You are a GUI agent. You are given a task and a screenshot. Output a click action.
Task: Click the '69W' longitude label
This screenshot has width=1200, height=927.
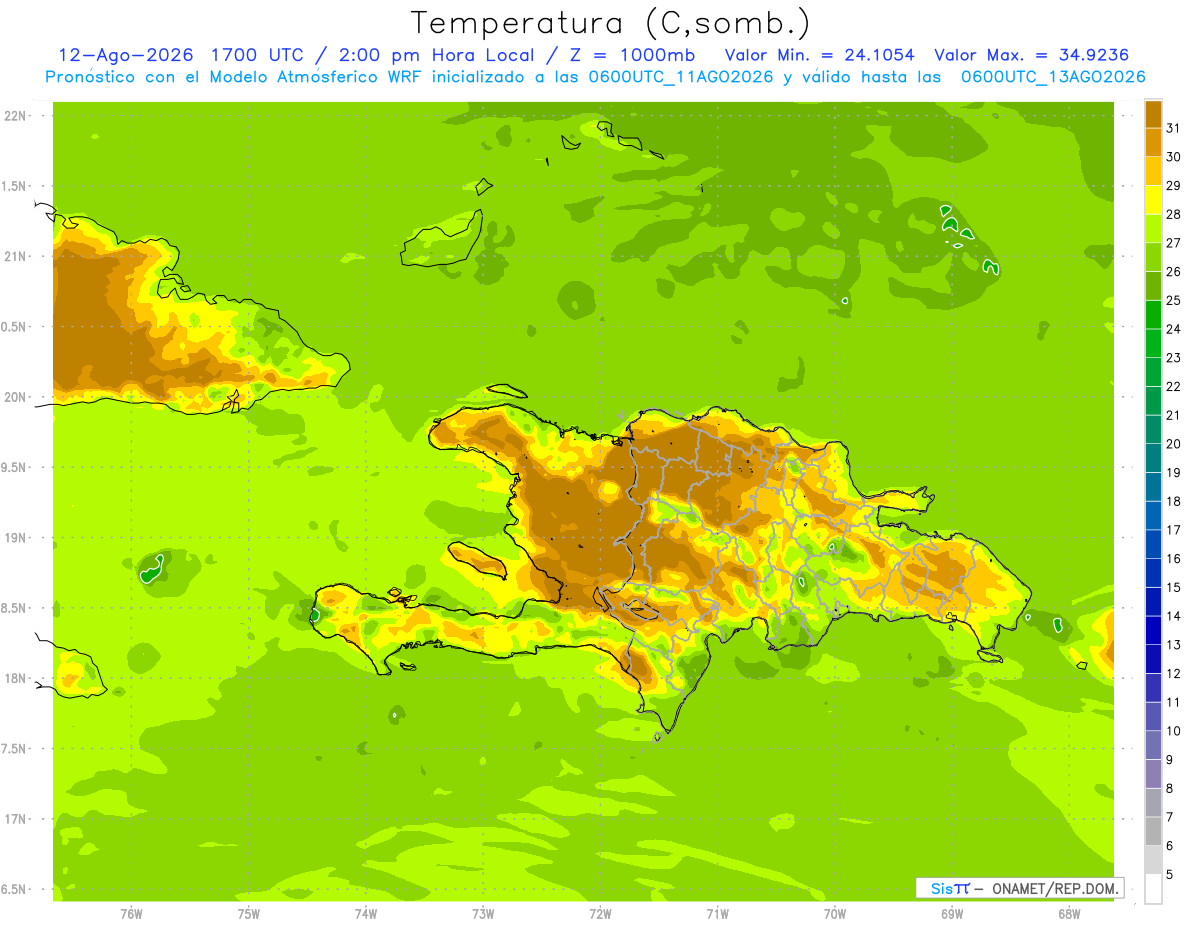pos(952,914)
